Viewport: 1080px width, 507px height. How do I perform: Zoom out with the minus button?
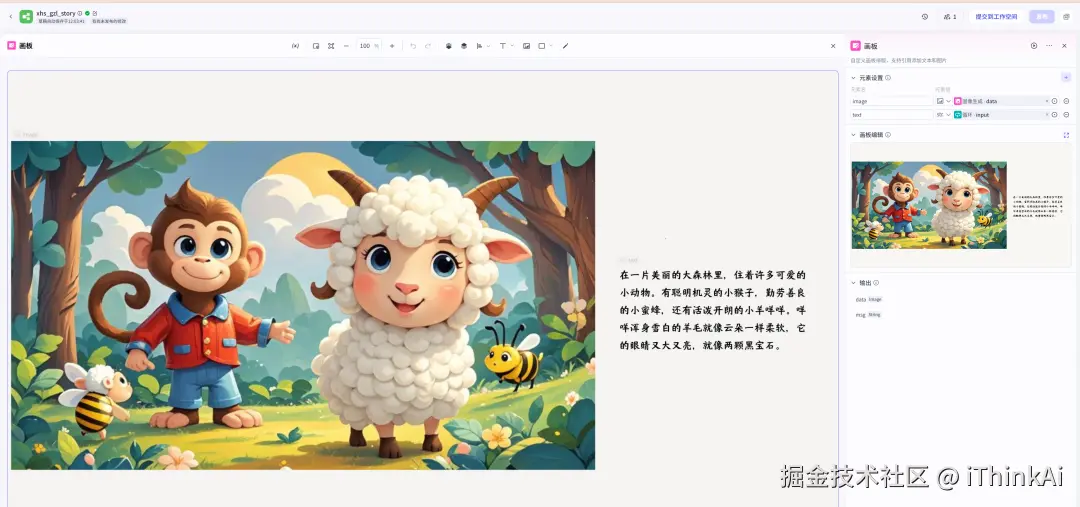[x=346, y=46]
